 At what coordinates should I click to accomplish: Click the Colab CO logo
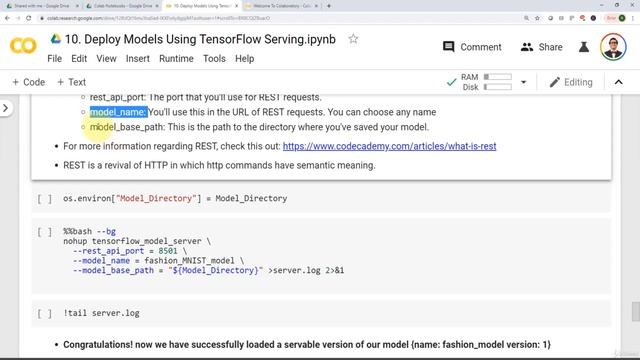click(x=23, y=46)
